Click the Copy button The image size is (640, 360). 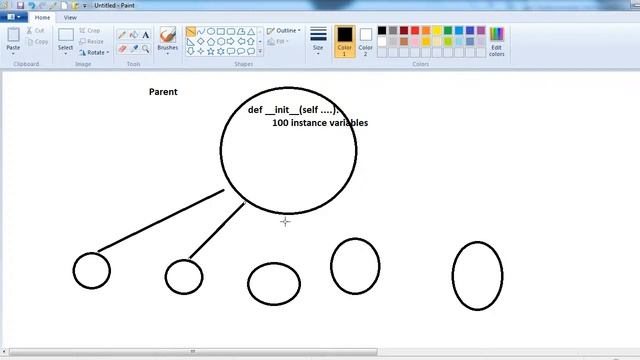[37, 42]
